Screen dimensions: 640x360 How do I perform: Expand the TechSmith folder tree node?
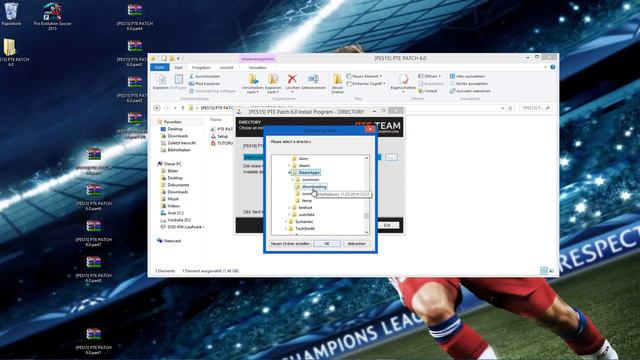[286, 229]
